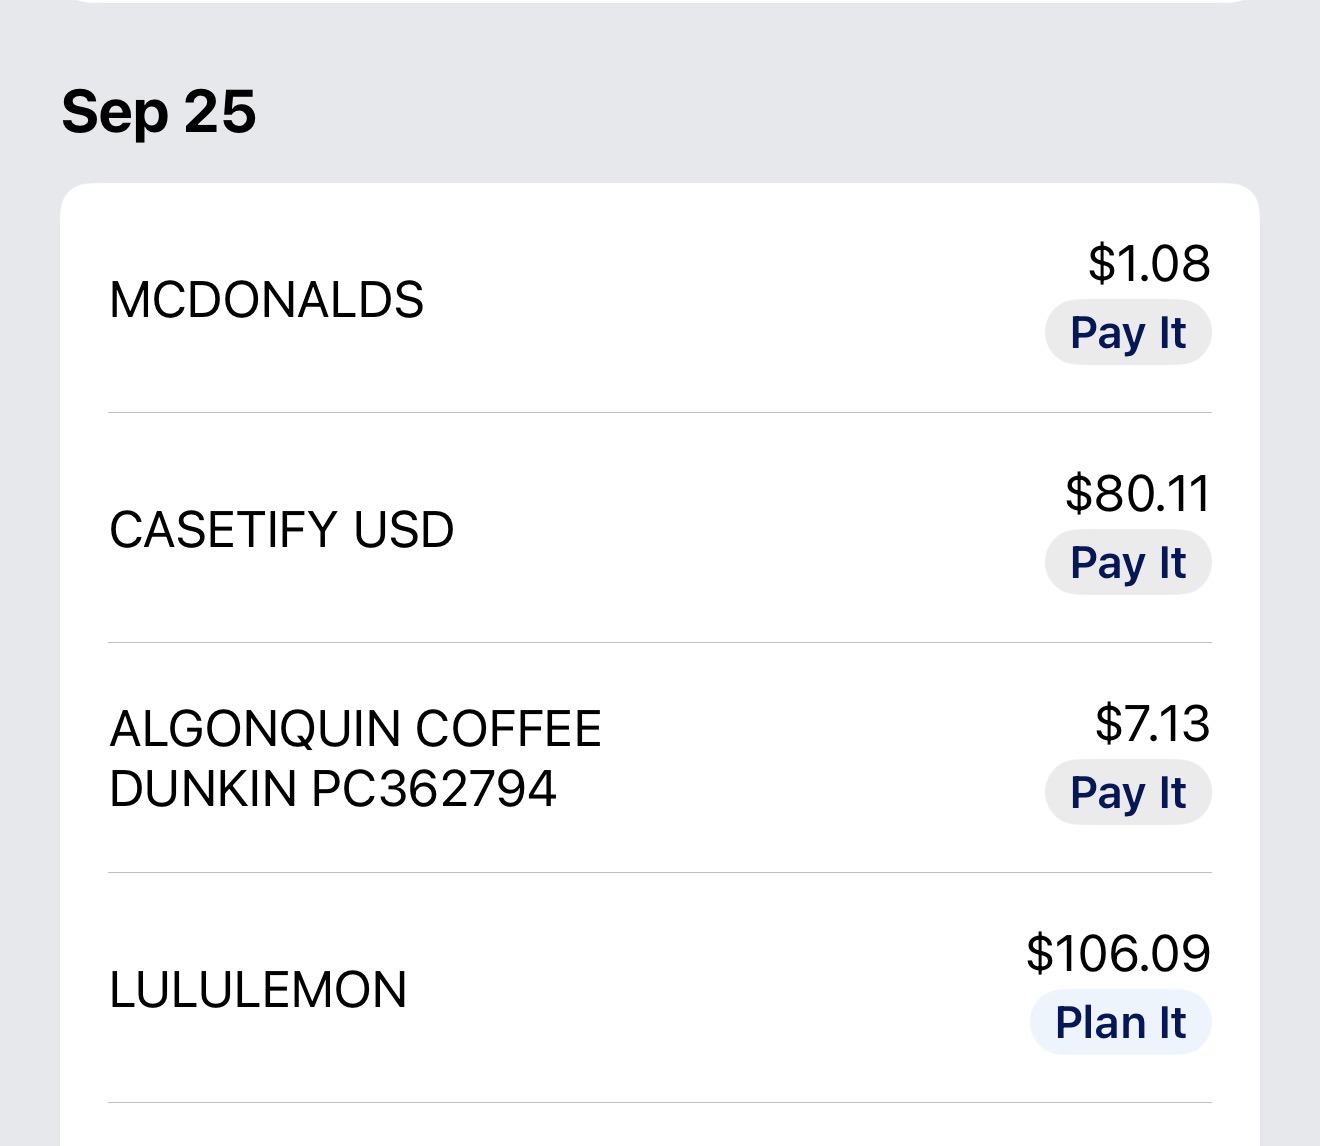Tap the $106.09 purchase amount
The height and width of the screenshot is (1146, 1320).
[1118, 953]
